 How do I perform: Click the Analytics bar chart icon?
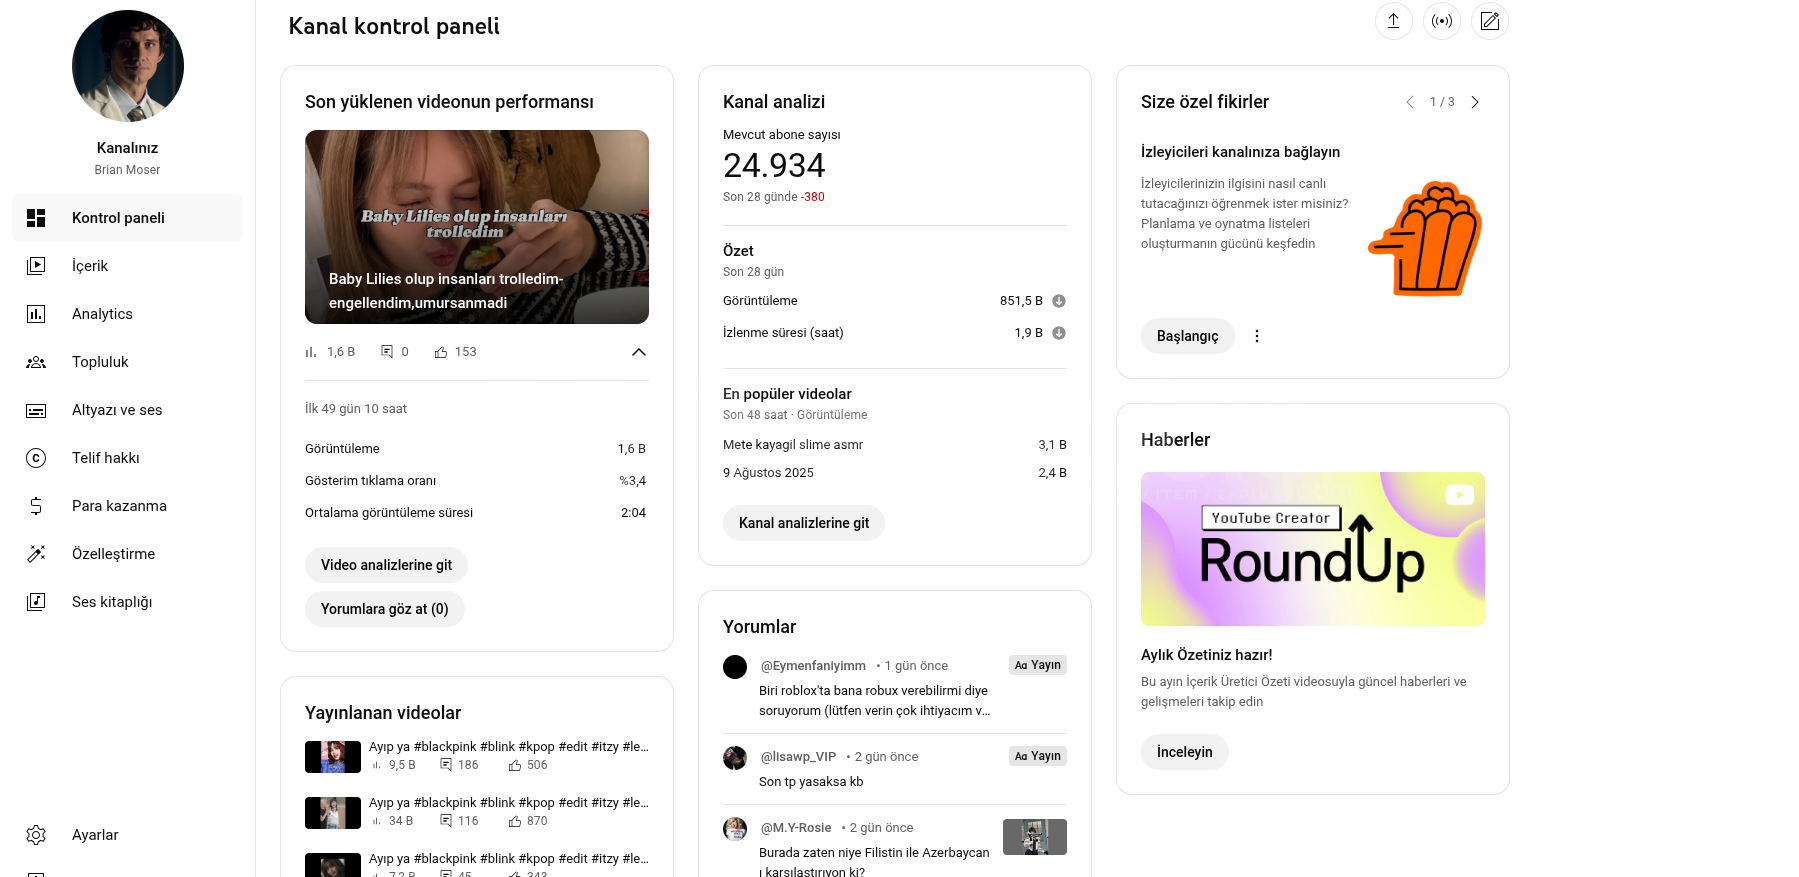(x=36, y=314)
